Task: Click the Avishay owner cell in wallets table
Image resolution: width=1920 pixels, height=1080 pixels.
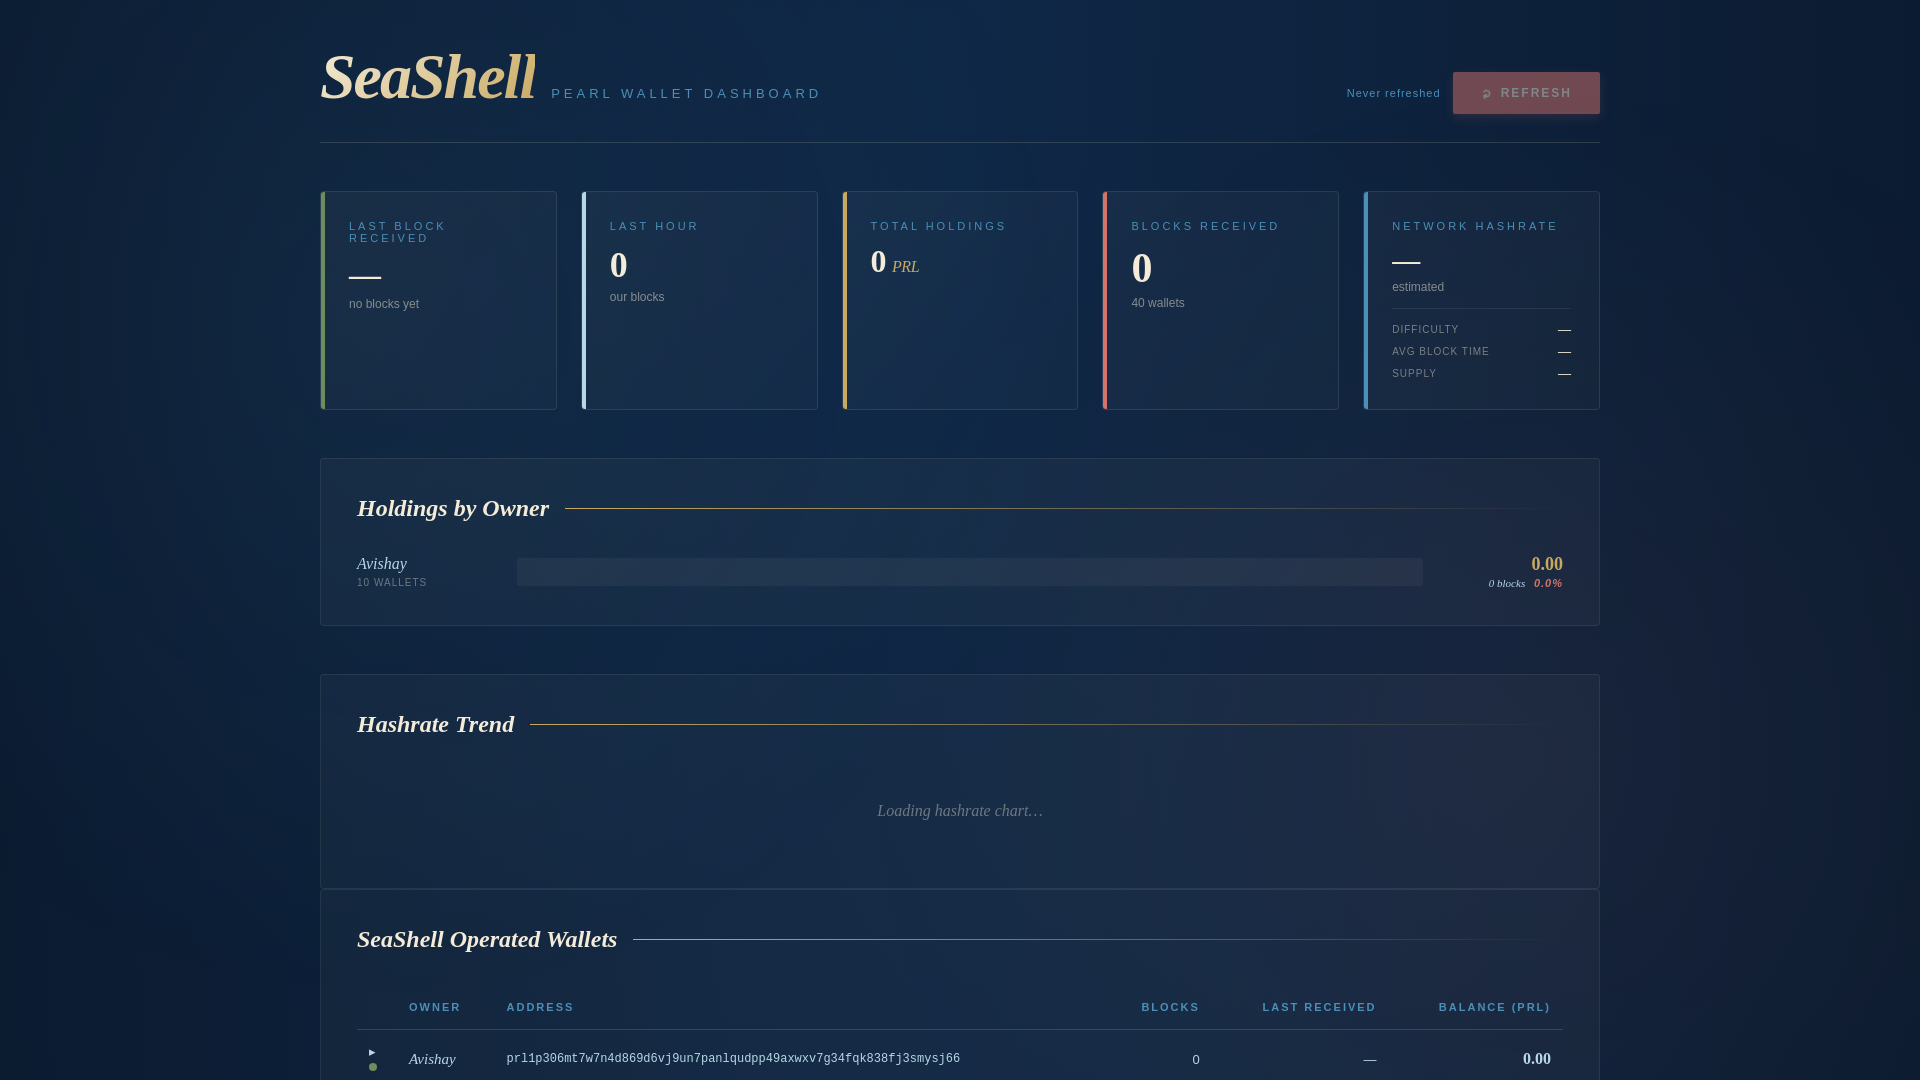Action: click(x=432, y=1059)
